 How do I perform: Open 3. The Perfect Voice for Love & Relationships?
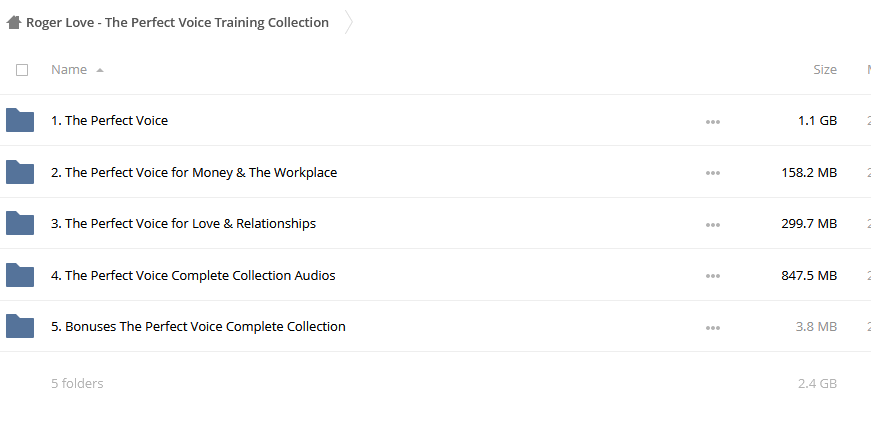pos(183,223)
